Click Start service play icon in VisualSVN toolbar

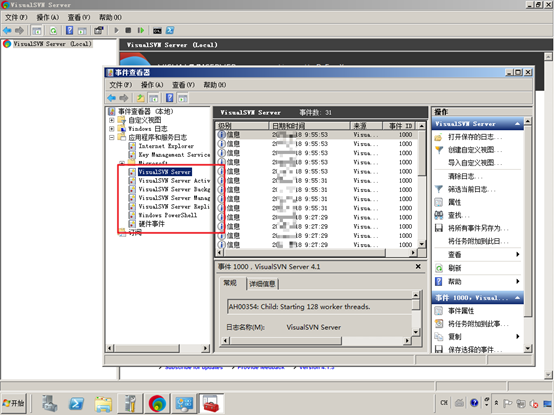pyautogui.click(x=116, y=30)
